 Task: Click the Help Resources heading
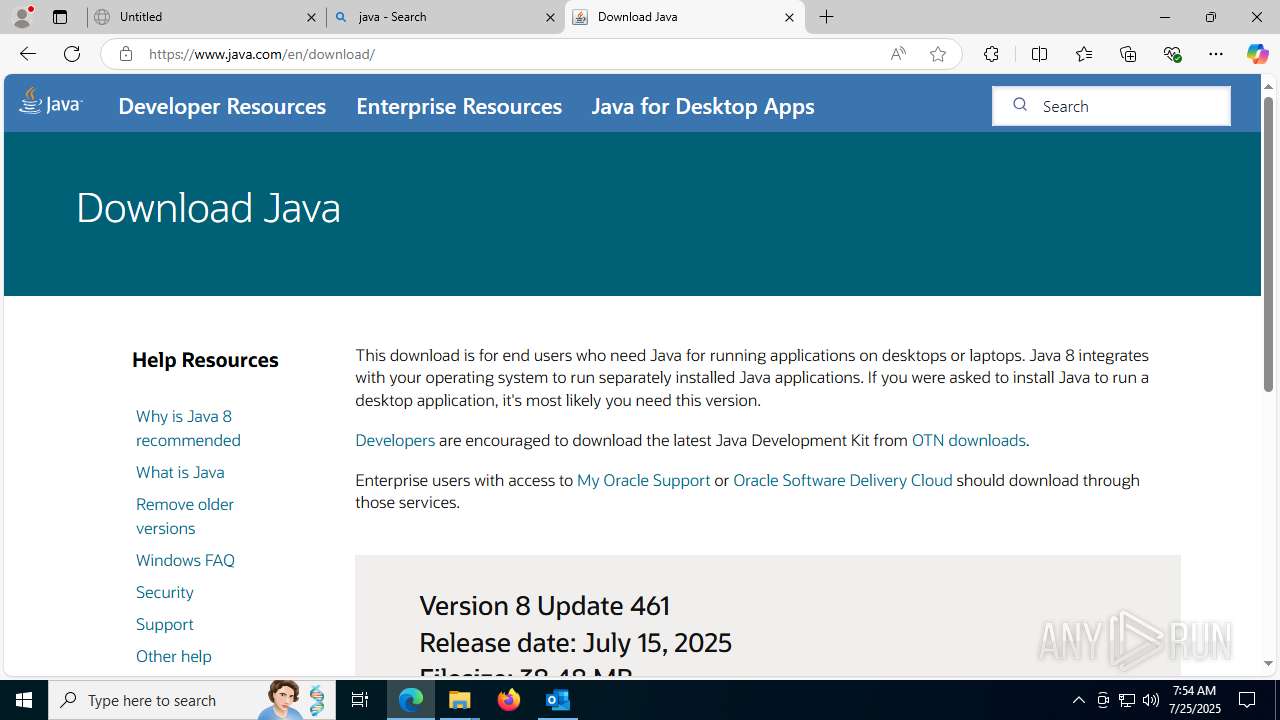[x=205, y=360]
